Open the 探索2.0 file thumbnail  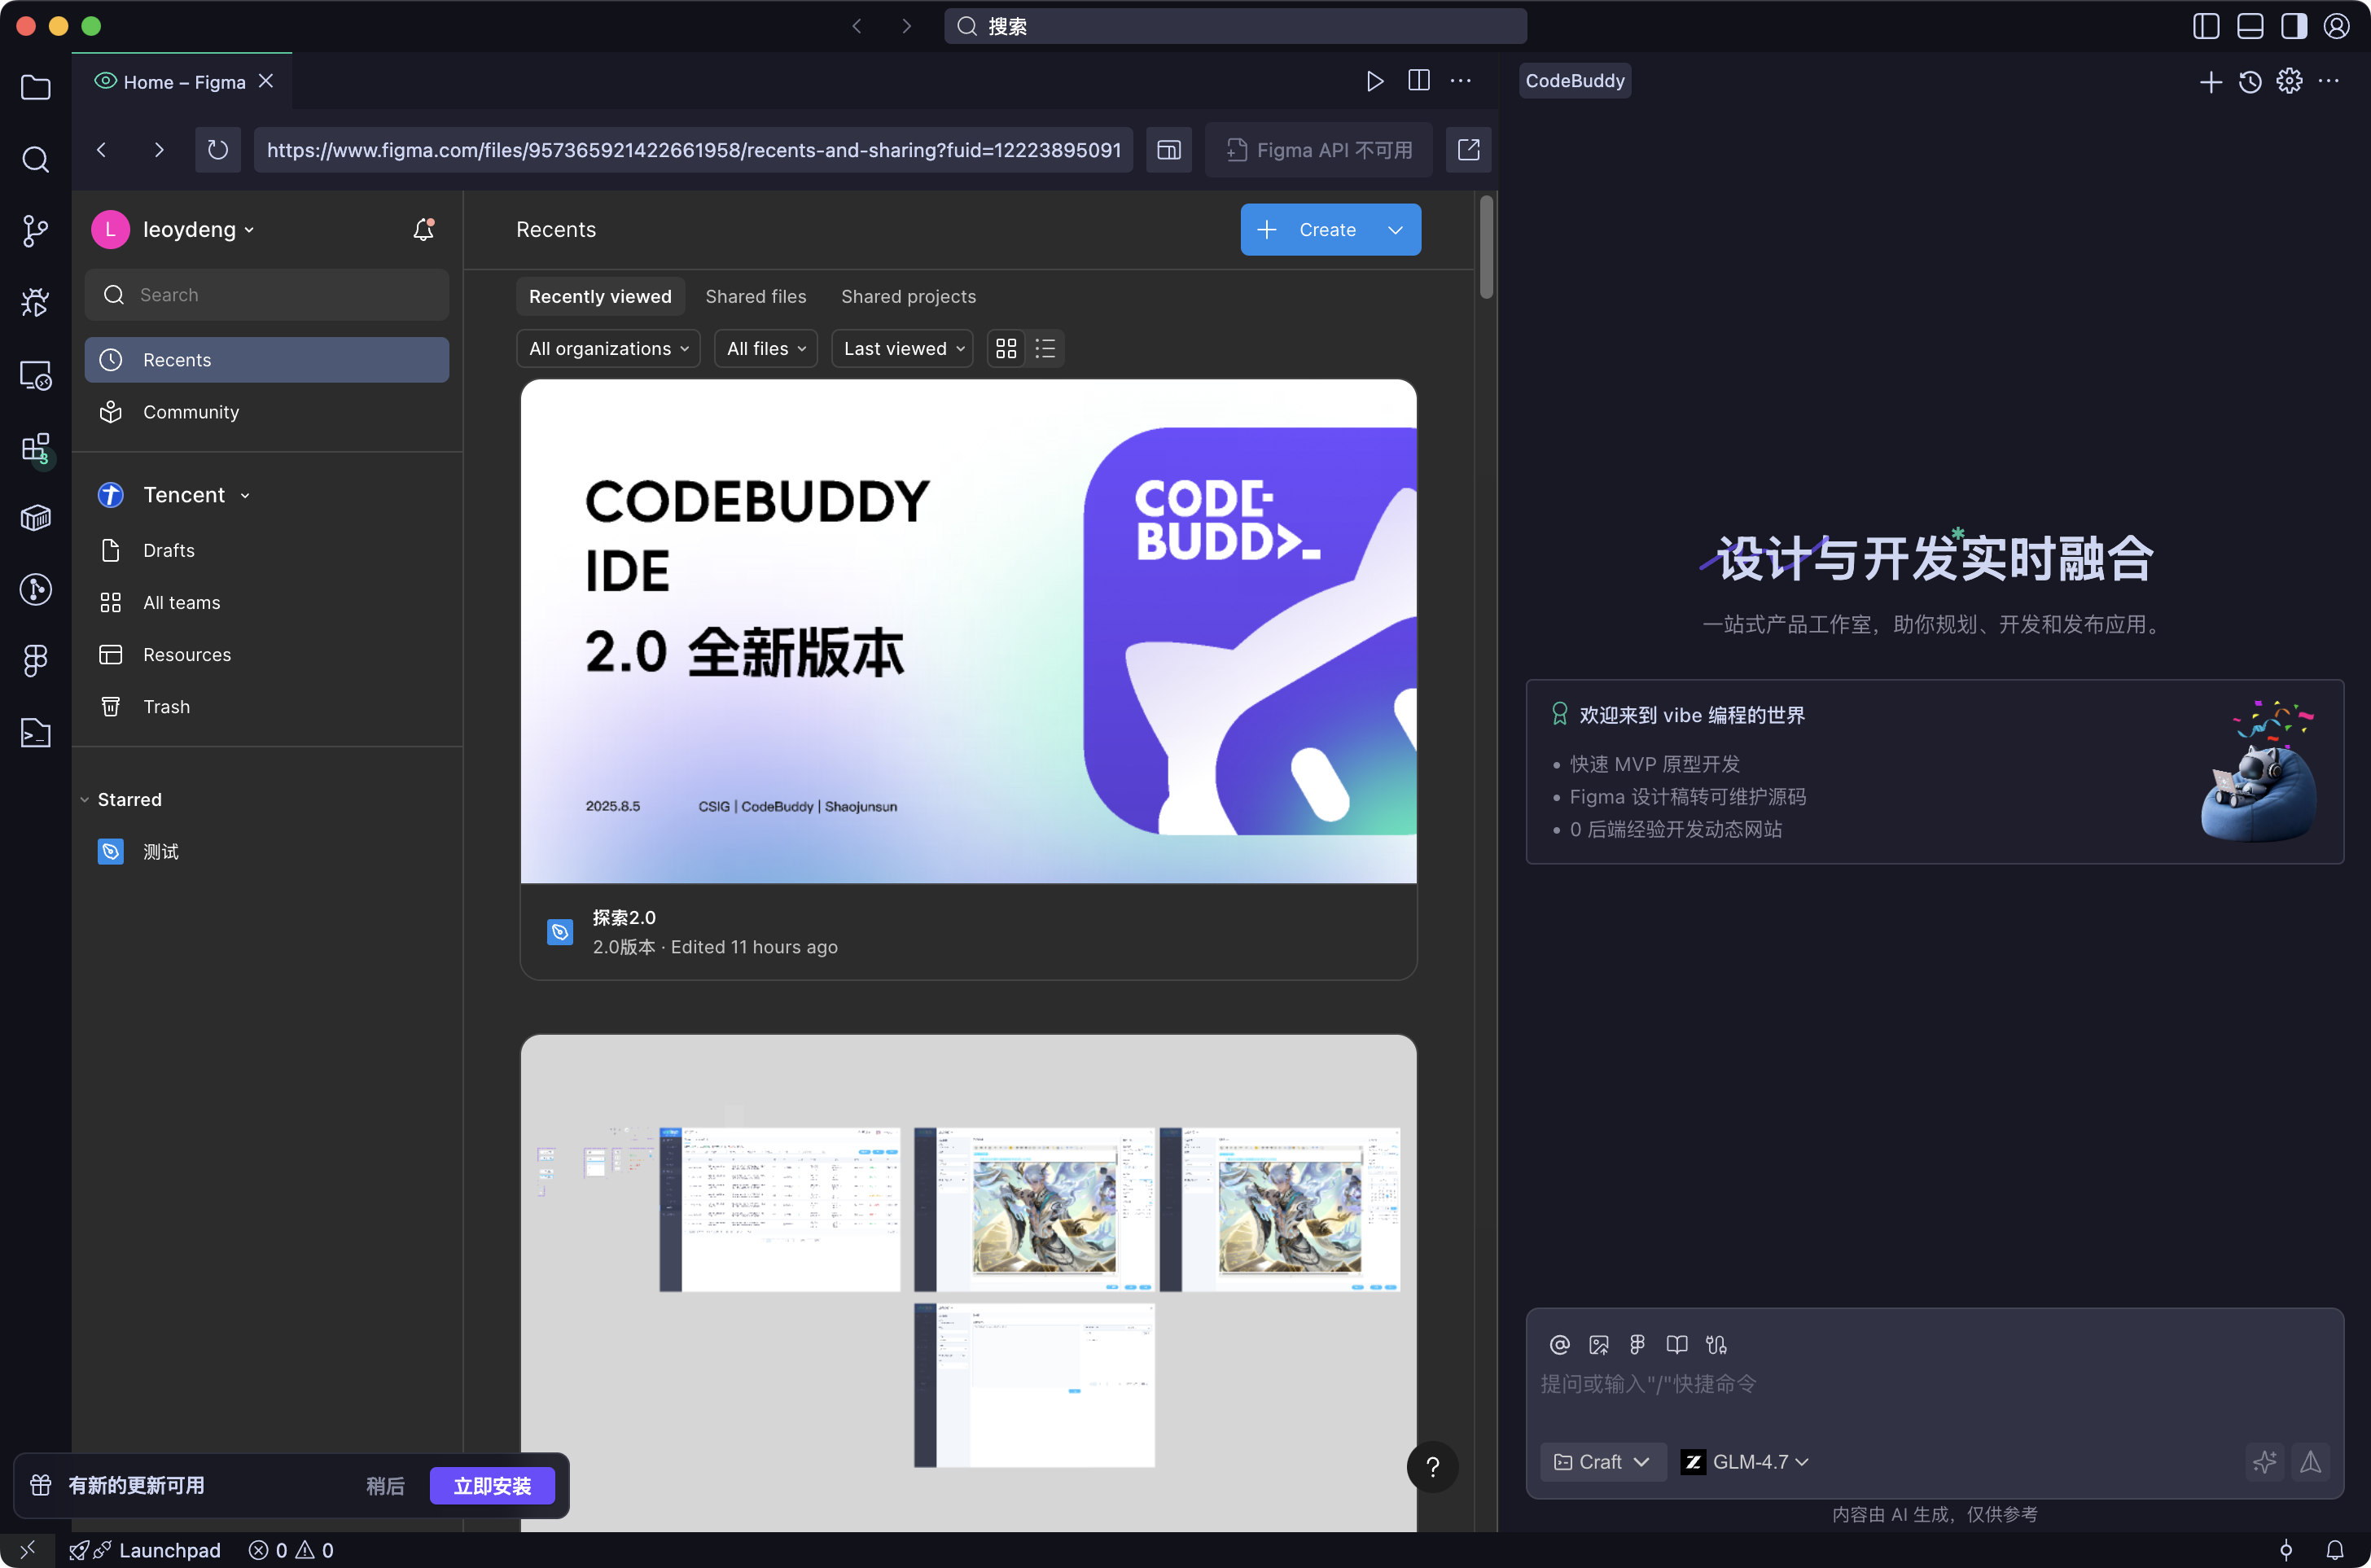click(967, 630)
